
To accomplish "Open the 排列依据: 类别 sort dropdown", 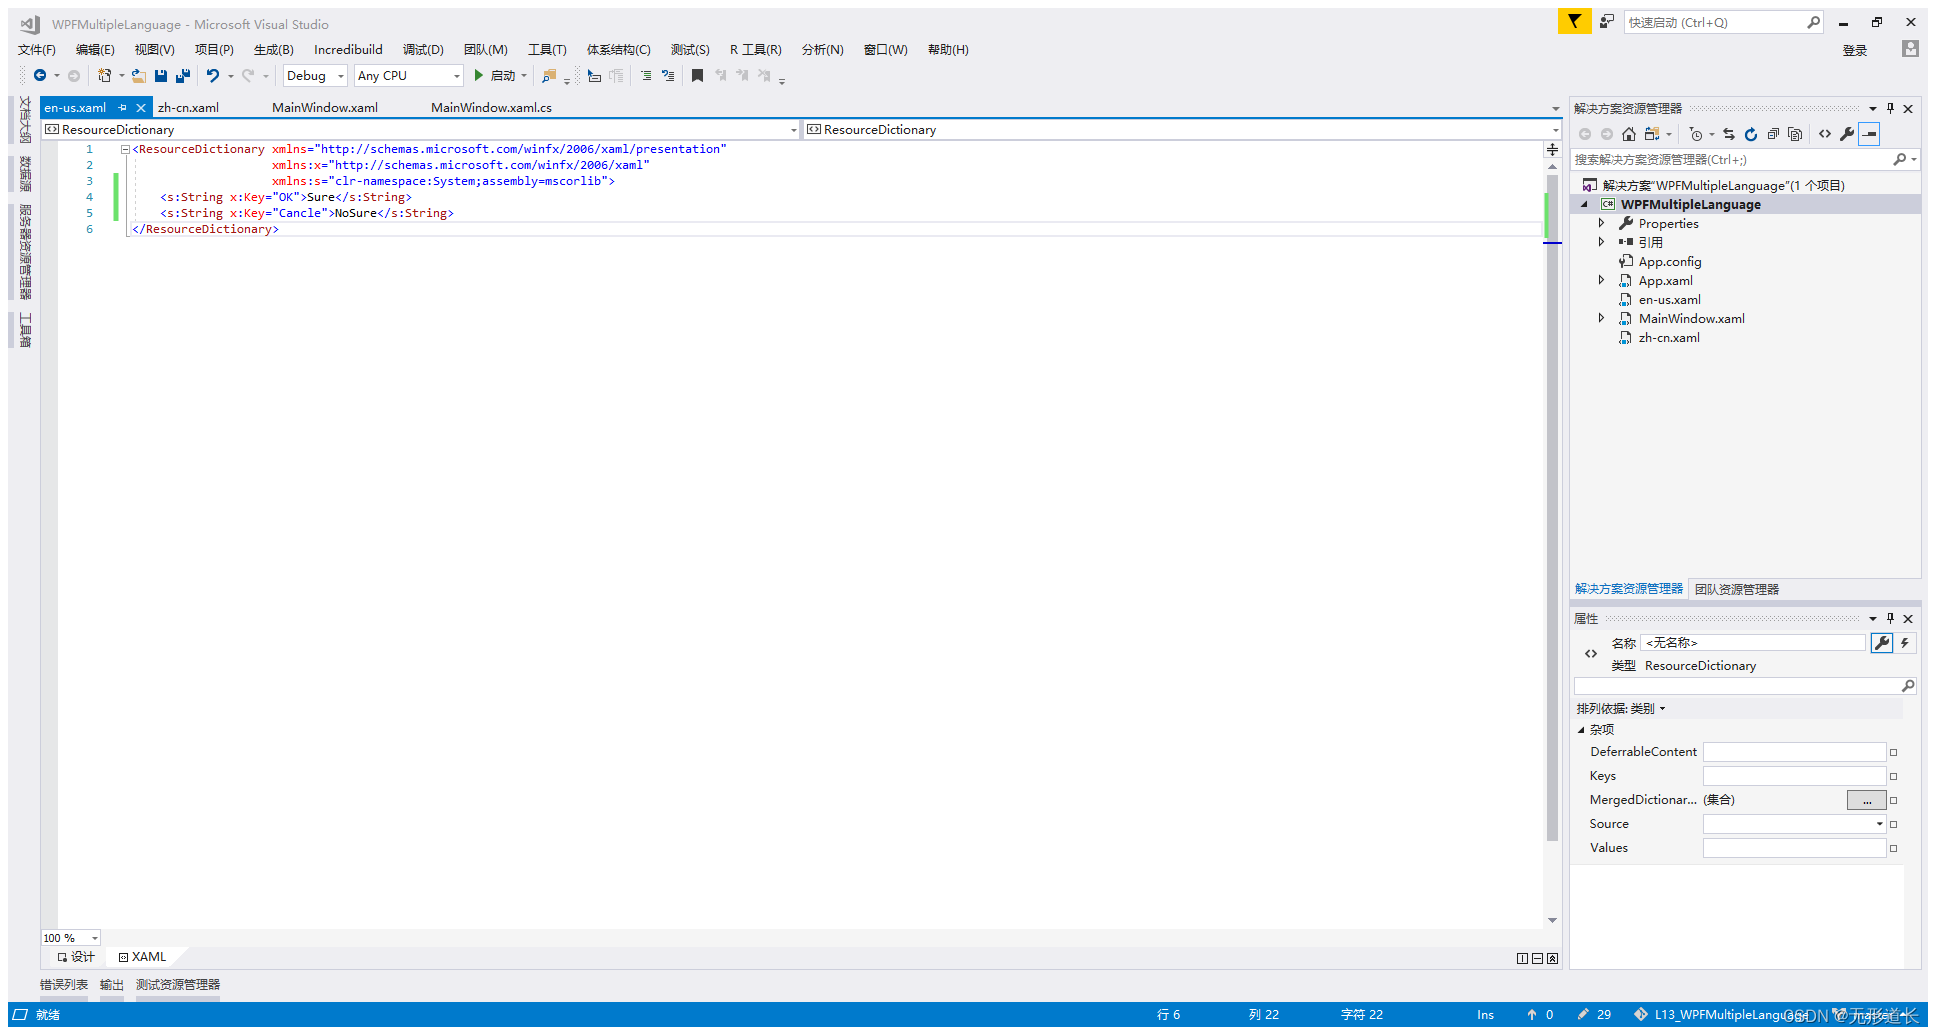I will pos(1621,708).
